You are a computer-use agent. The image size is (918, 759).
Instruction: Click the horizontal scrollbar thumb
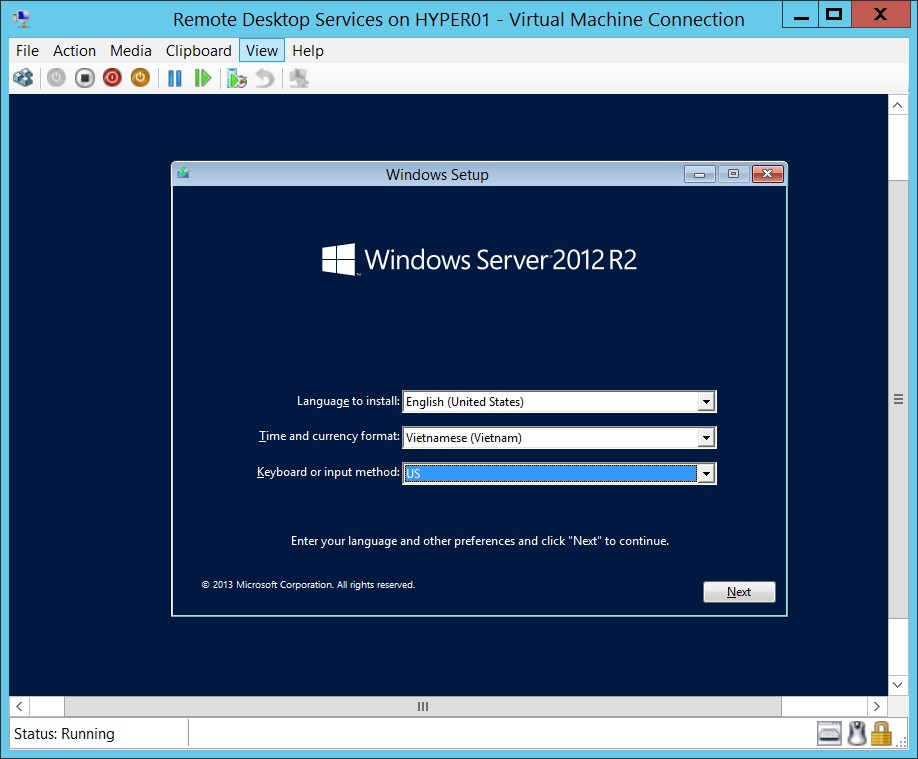pyautogui.click(x=423, y=706)
